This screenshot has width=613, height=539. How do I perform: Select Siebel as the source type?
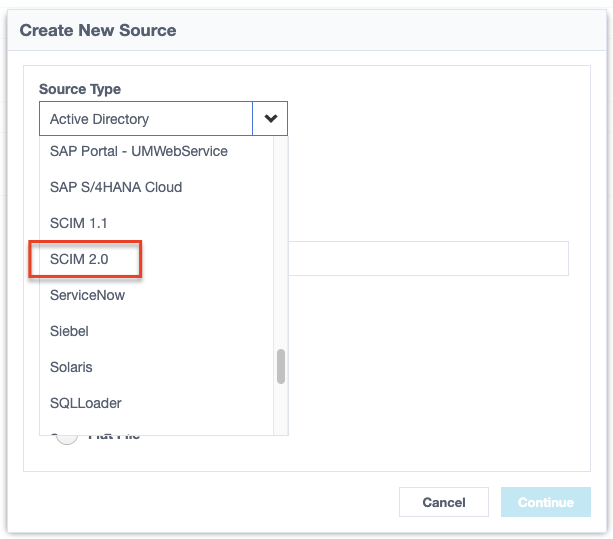[x=70, y=331]
